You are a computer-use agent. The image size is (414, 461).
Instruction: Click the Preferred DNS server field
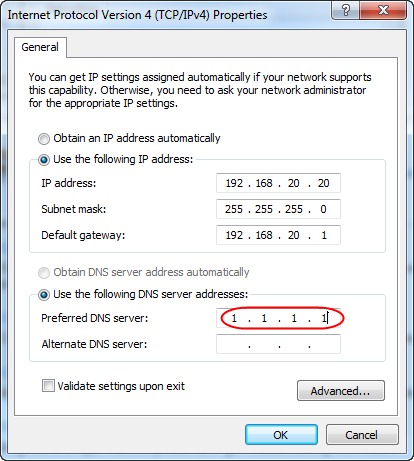278,318
